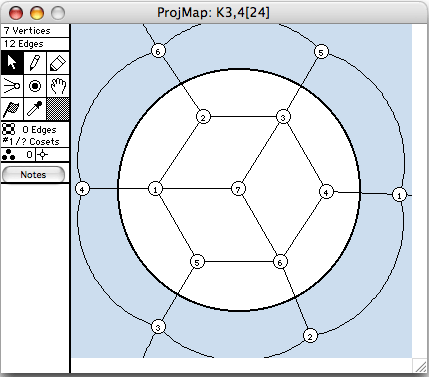Select outer vertex 5 in the blue region
The width and height of the screenshot is (429, 377).
click(x=321, y=52)
